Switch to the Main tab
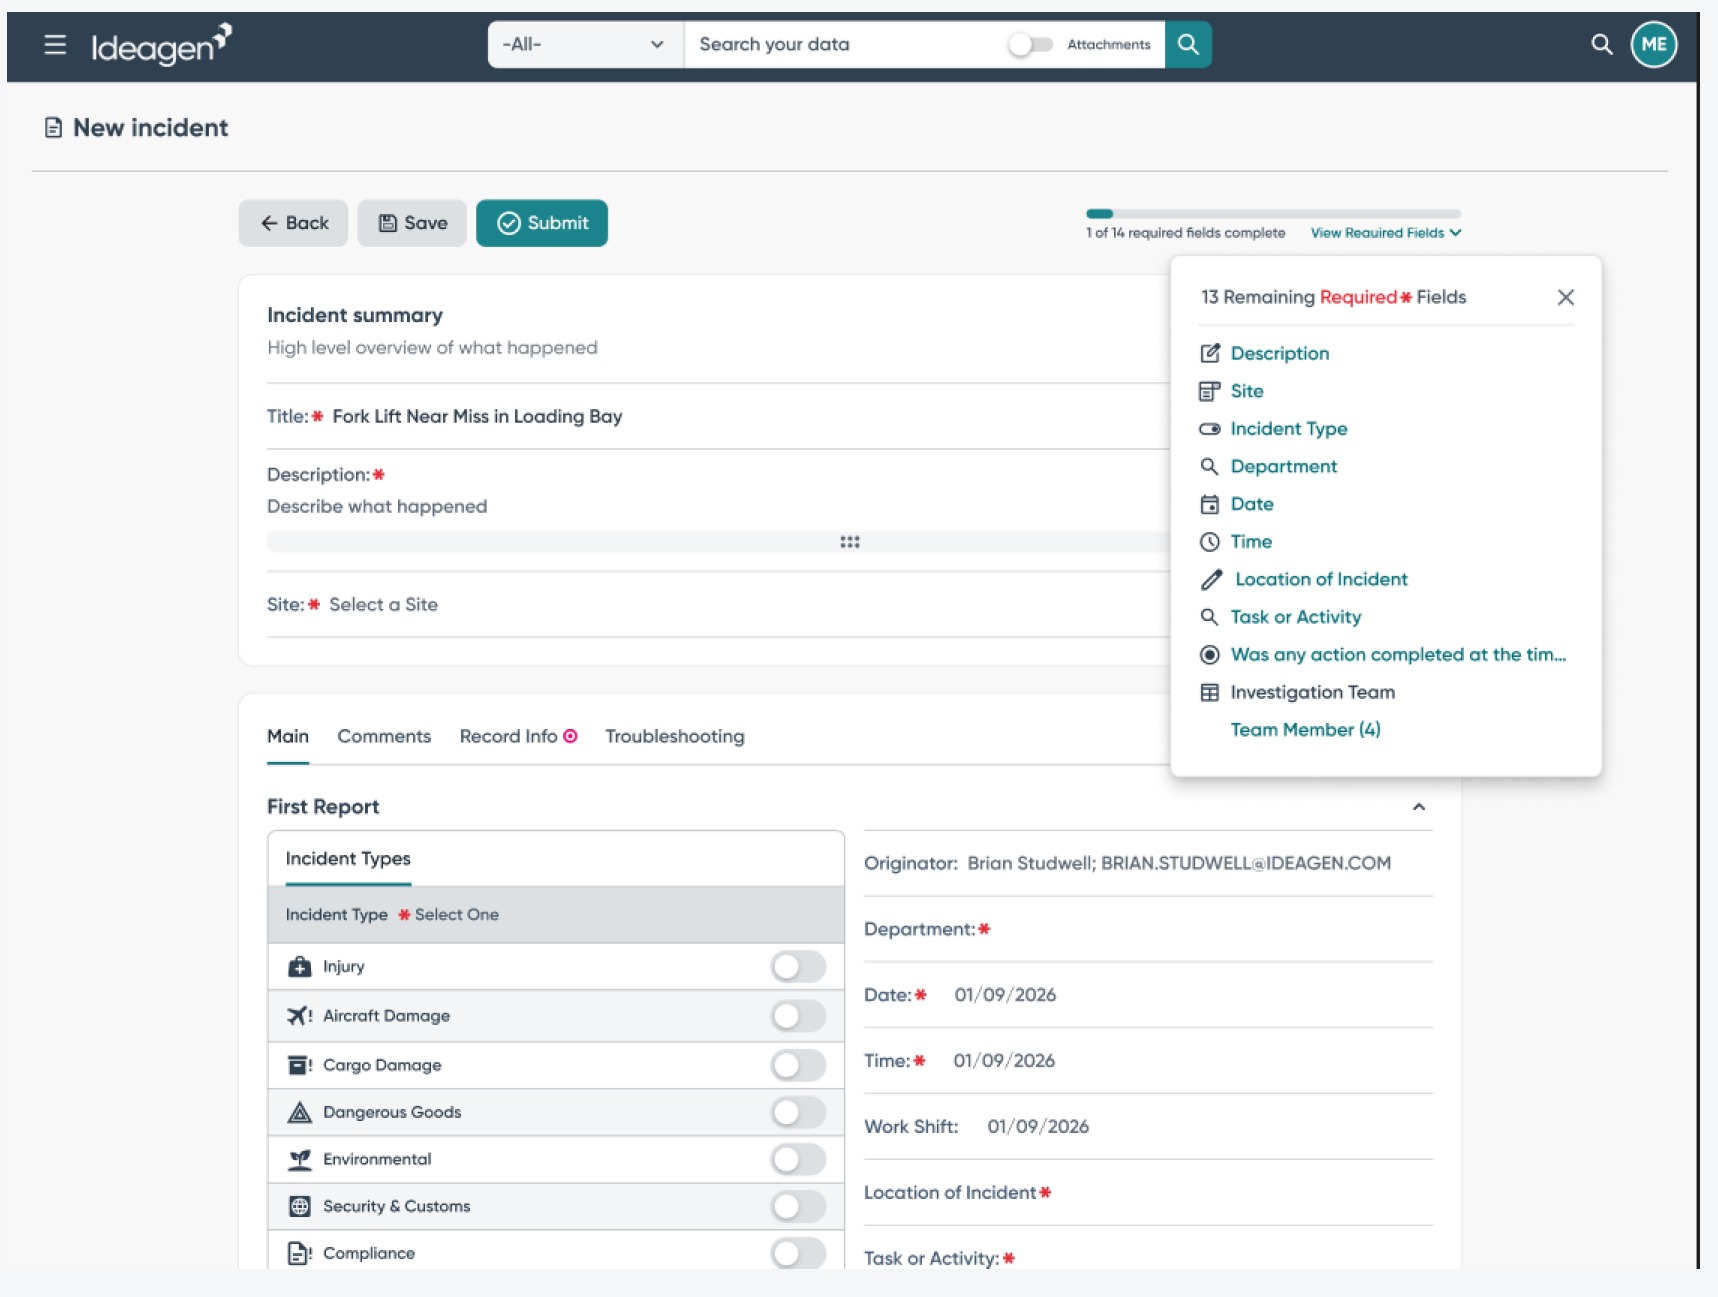This screenshot has width=1718, height=1297. [x=288, y=736]
